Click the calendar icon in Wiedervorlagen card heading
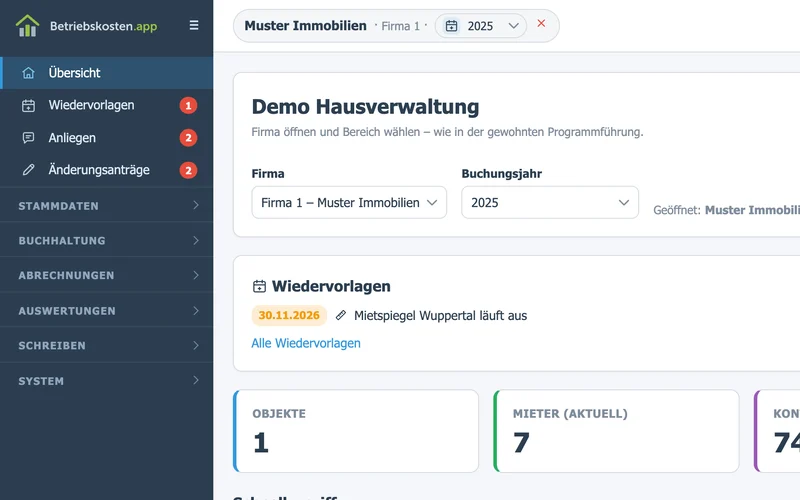Screen dimensions: 800x500 (259, 286)
